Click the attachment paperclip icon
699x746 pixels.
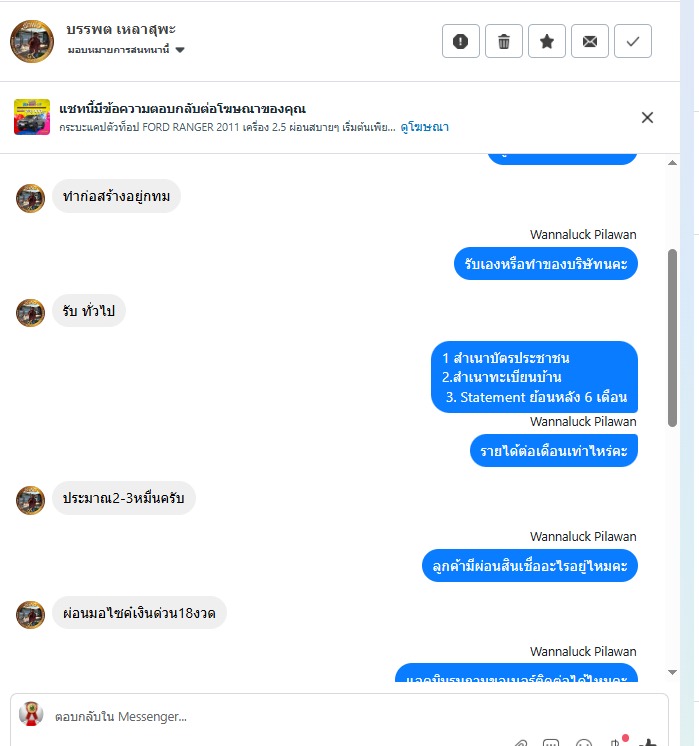(521, 743)
